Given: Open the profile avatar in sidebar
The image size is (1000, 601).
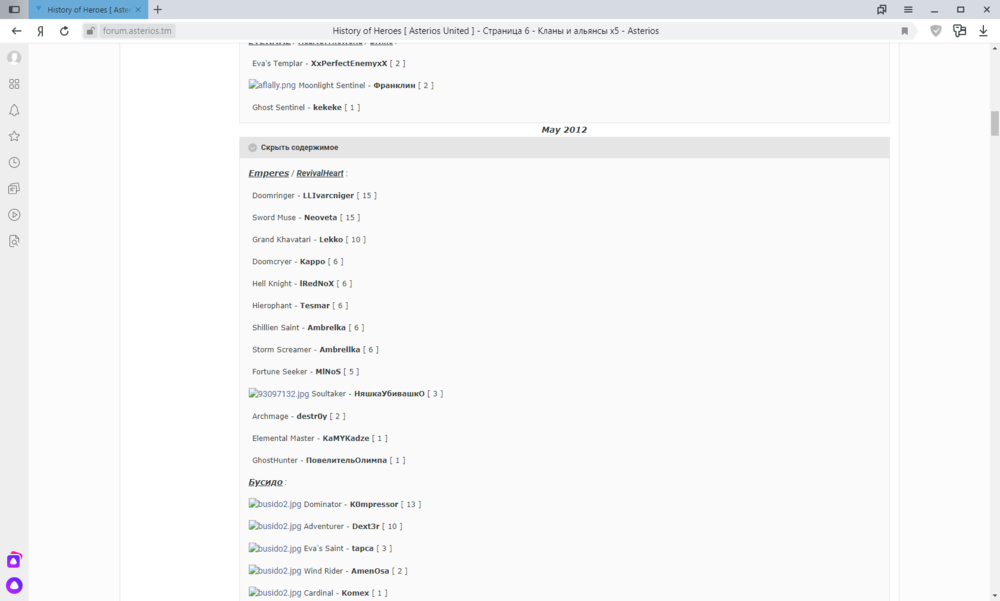Looking at the screenshot, I should [14, 57].
